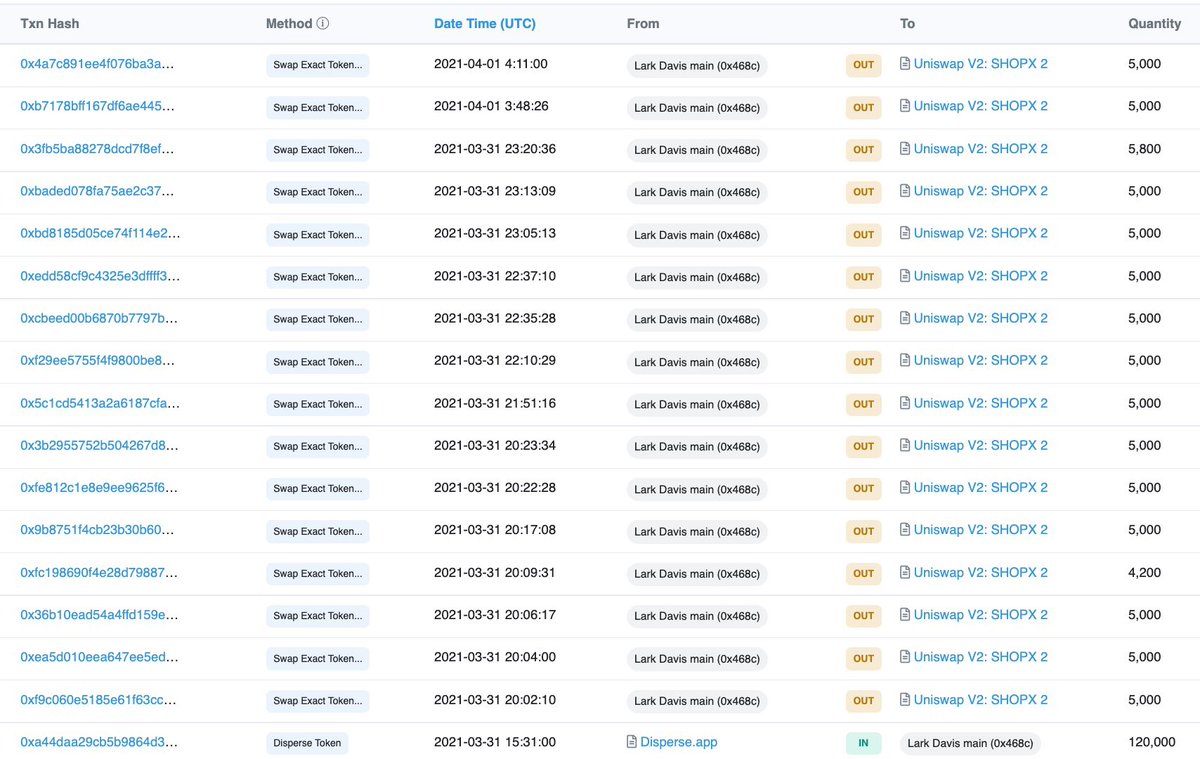
Task: Click the Txn Hash column header
Action: (50, 23)
